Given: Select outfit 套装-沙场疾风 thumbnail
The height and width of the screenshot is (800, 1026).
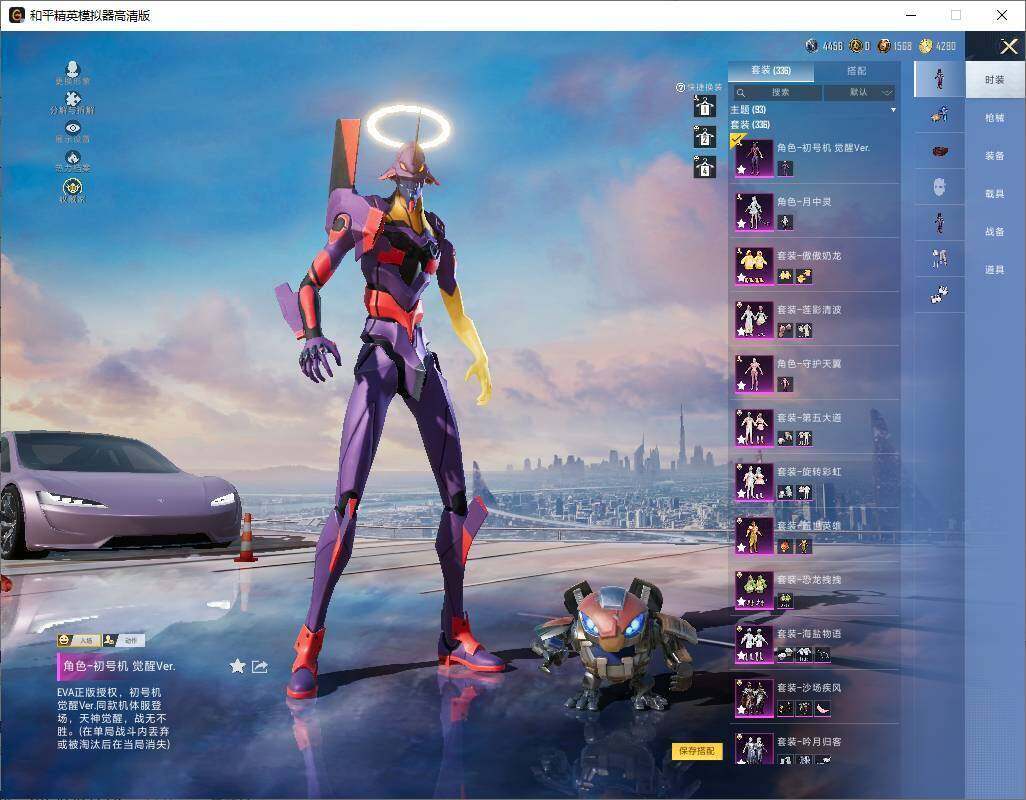Looking at the screenshot, I should [754, 697].
